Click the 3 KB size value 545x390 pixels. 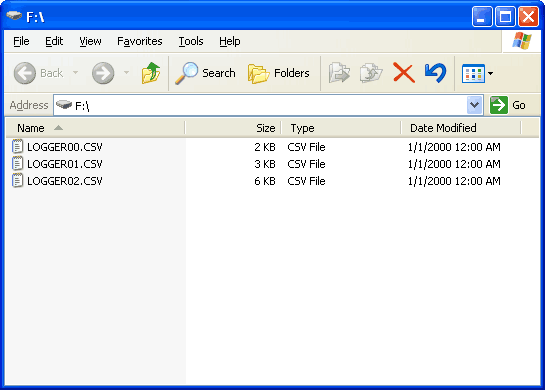pyautogui.click(x=265, y=164)
